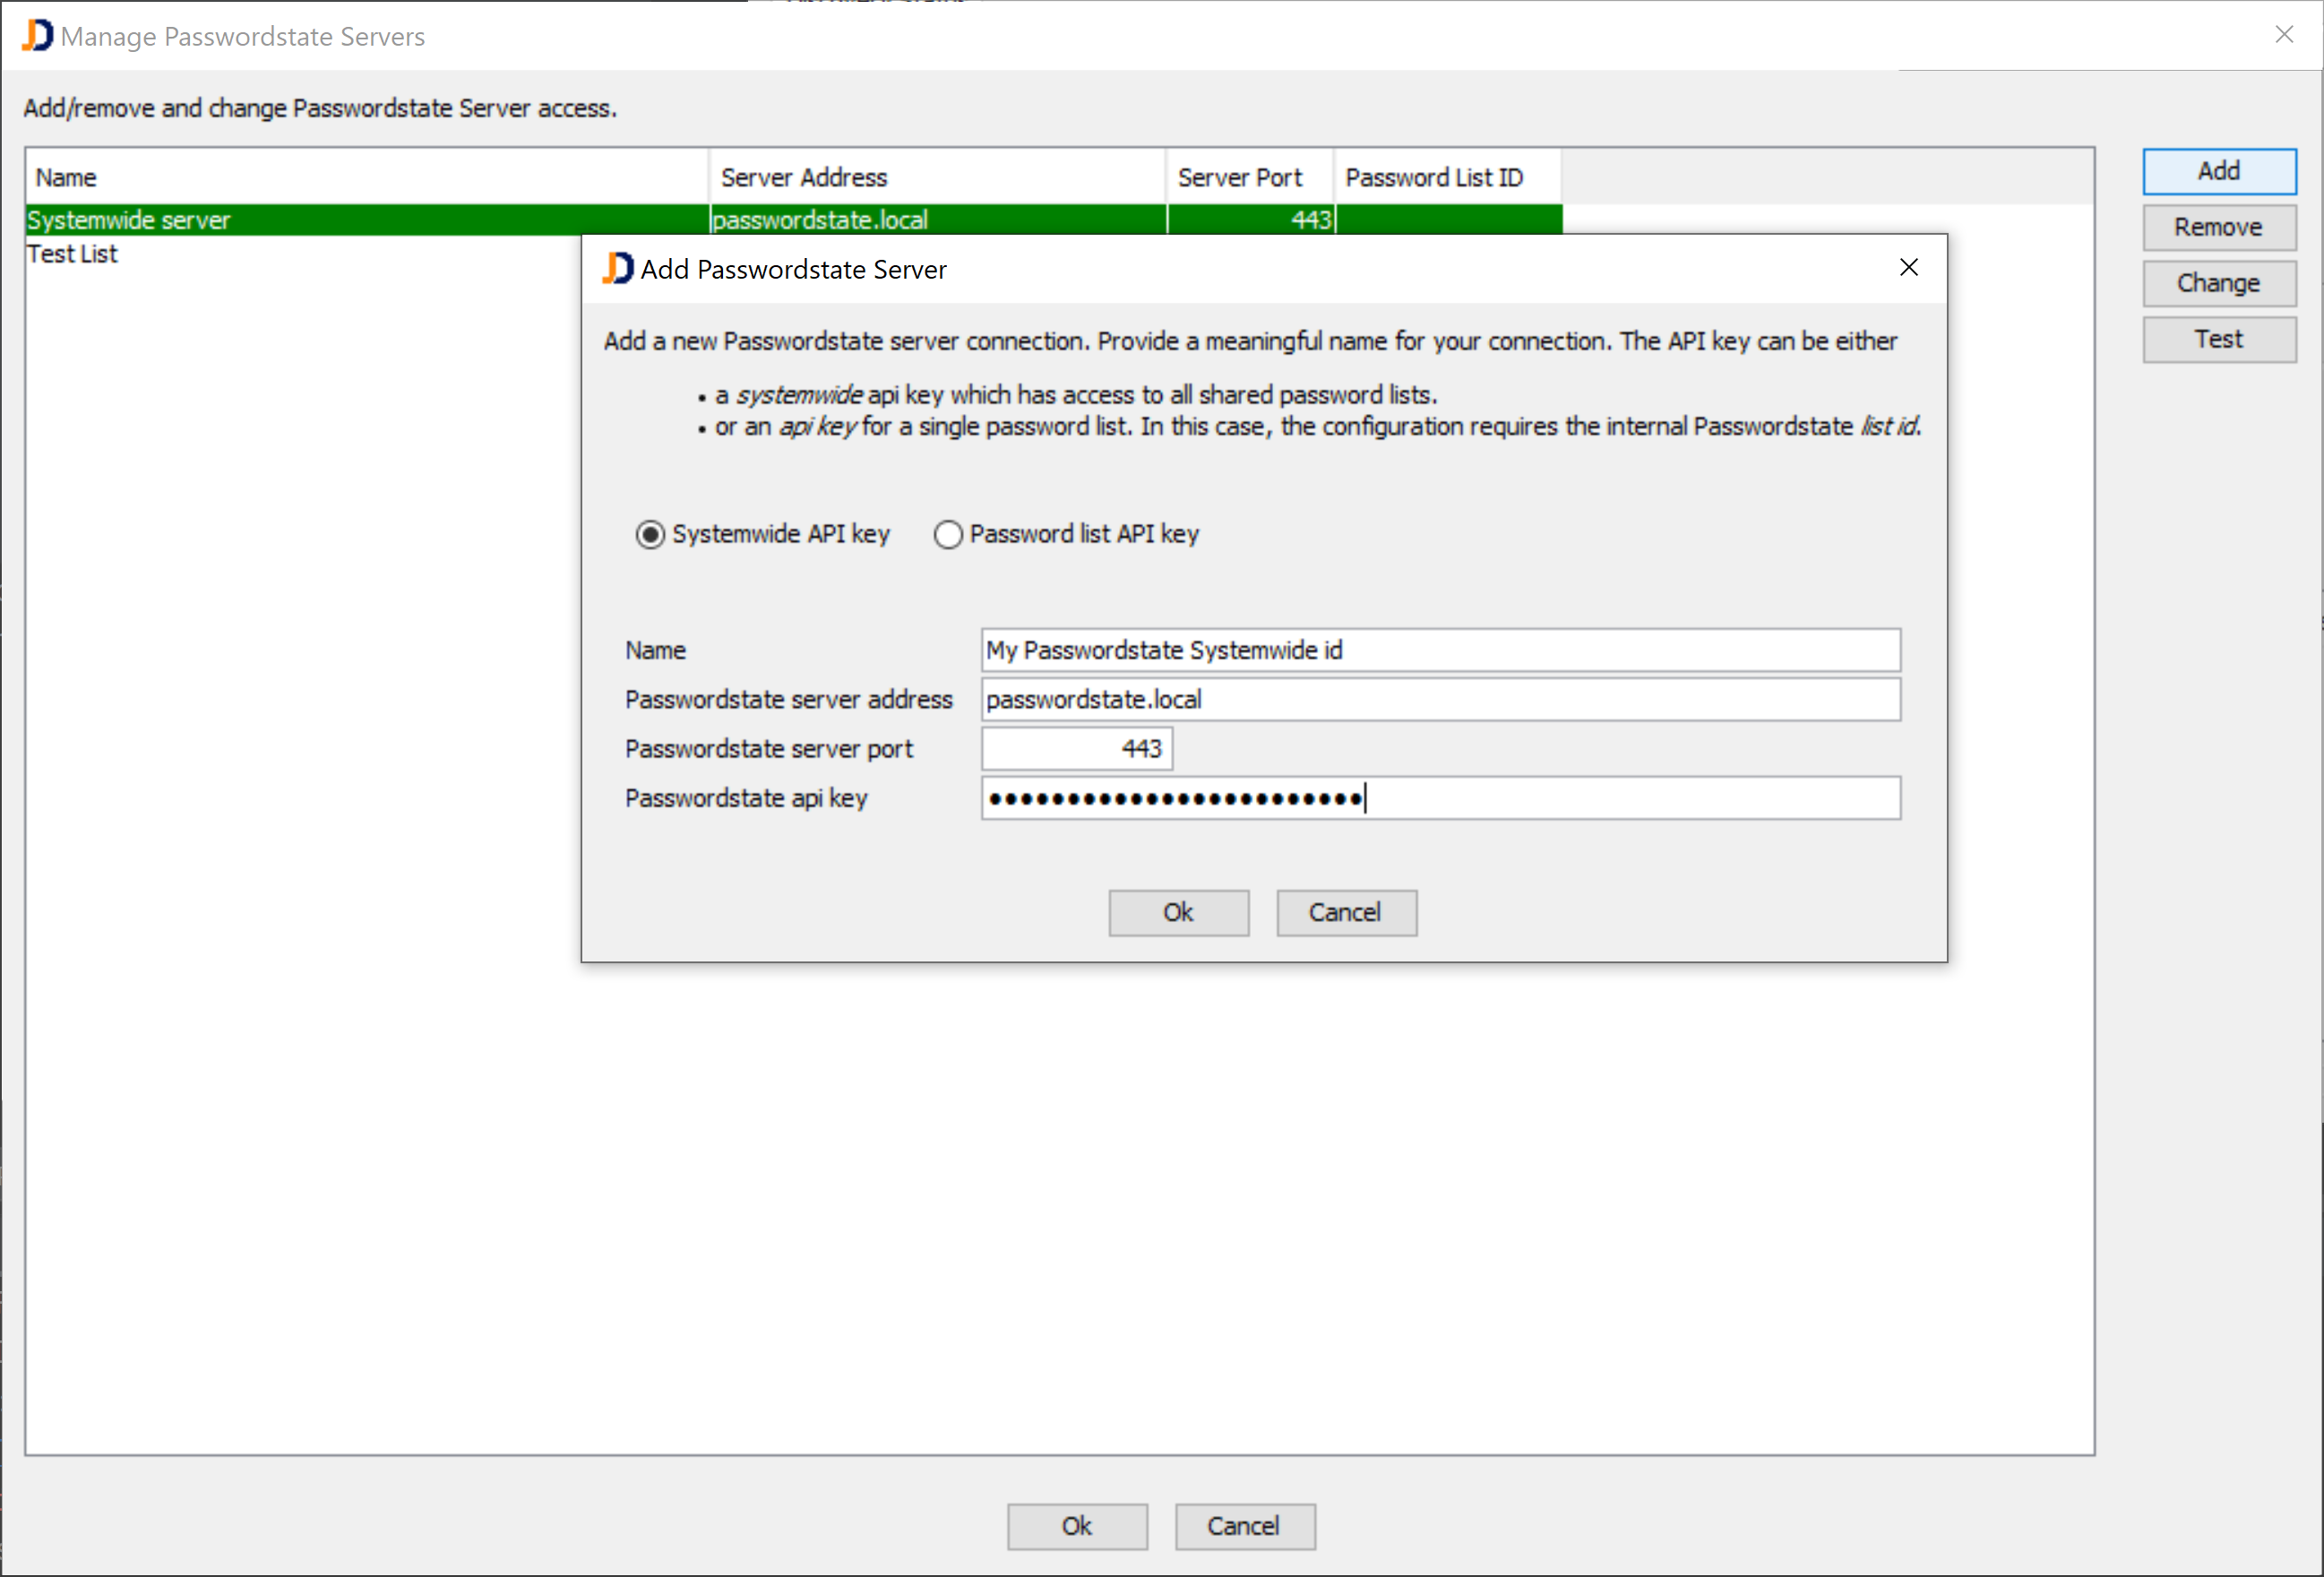2324x1577 pixels.
Task: Click the Test connection button
Action: tap(2218, 339)
